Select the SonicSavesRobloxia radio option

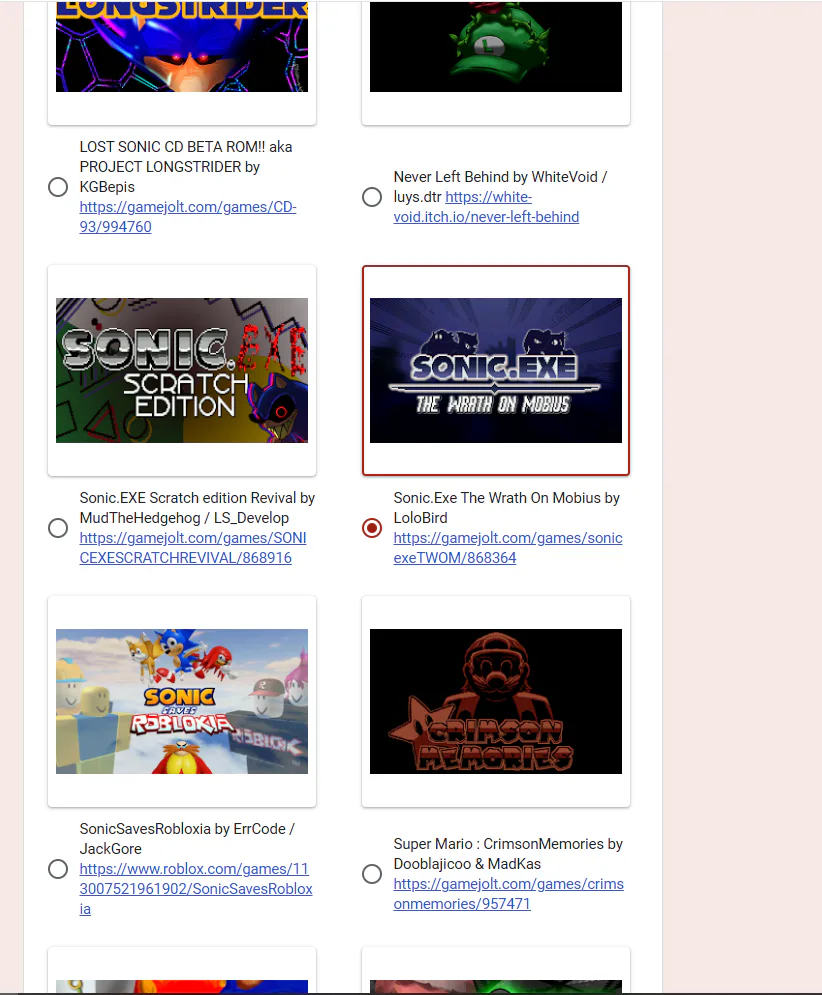click(58, 869)
